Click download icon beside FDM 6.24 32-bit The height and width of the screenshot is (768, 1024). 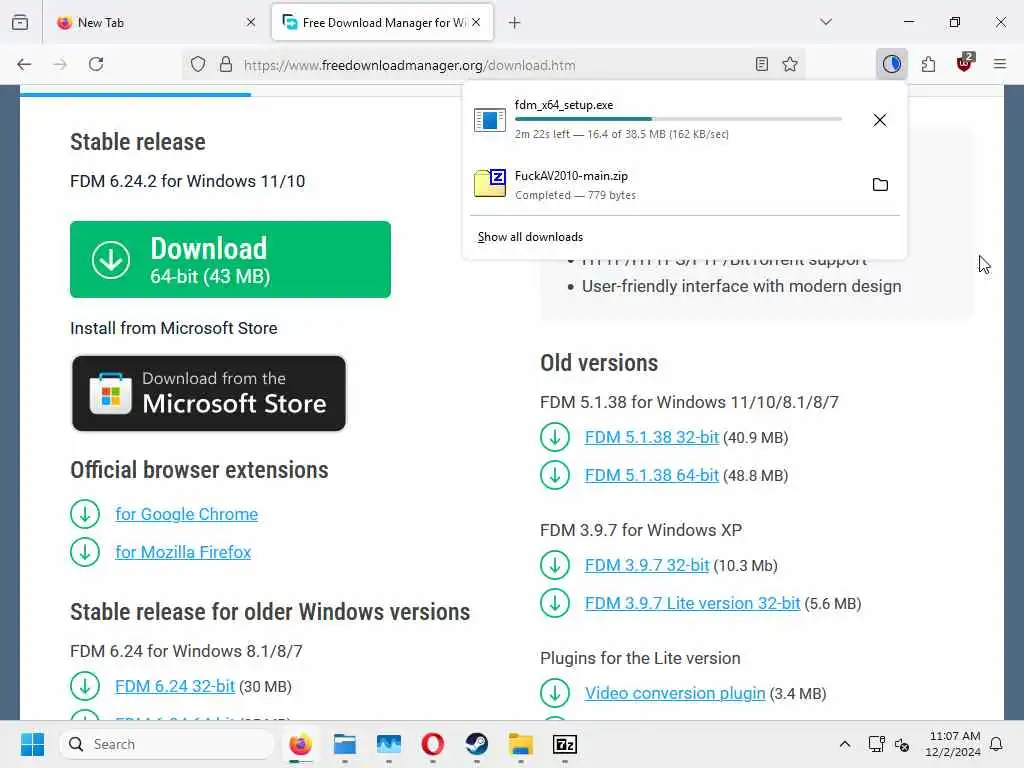click(85, 686)
